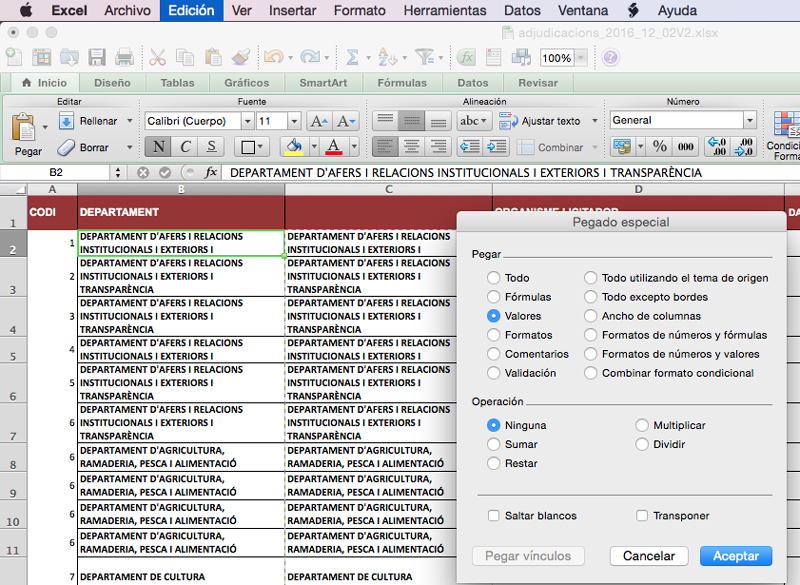Screen dimensions: 800x585
Task: Apply the yellow fill color bucket
Action: tap(294, 147)
